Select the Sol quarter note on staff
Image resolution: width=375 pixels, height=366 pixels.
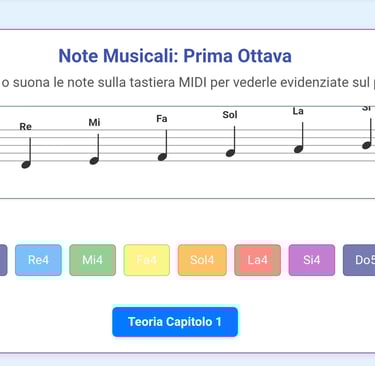coord(231,142)
